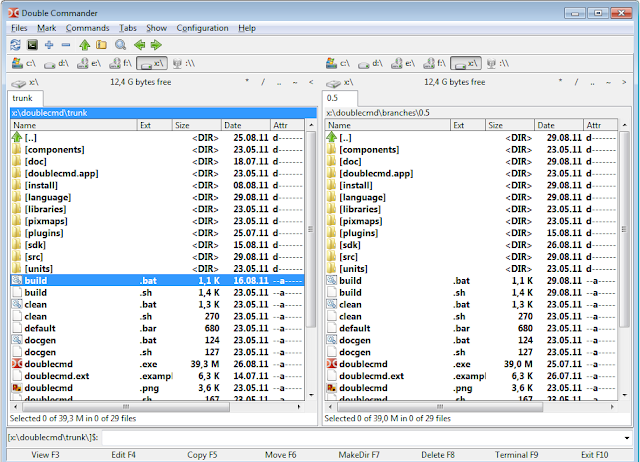Click Copy F5 button

click(x=202, y=455)
